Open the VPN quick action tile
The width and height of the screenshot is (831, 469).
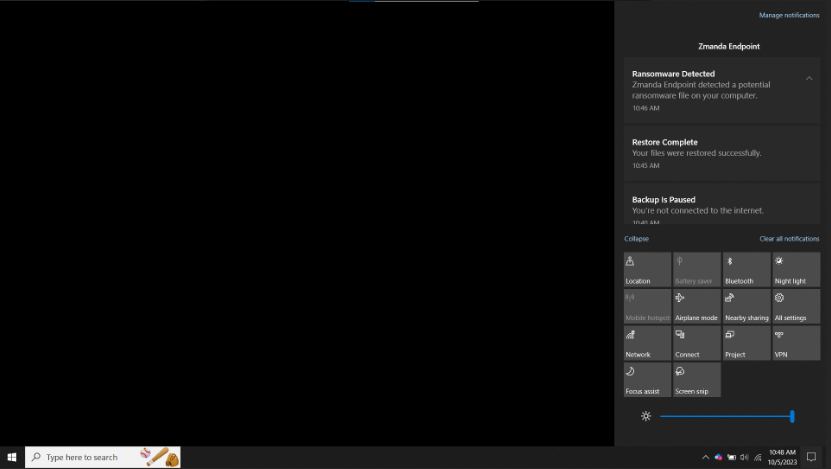pos(796,343)
